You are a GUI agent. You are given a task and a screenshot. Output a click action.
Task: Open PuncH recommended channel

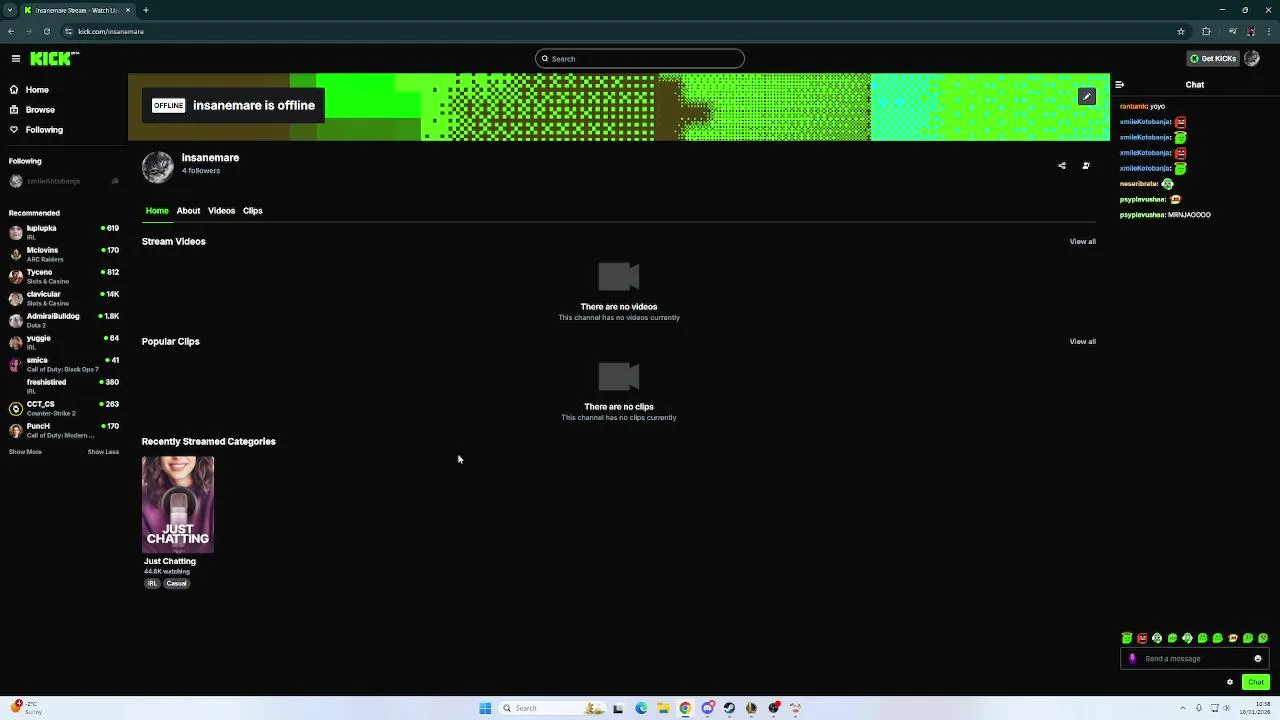click(63, 430)
